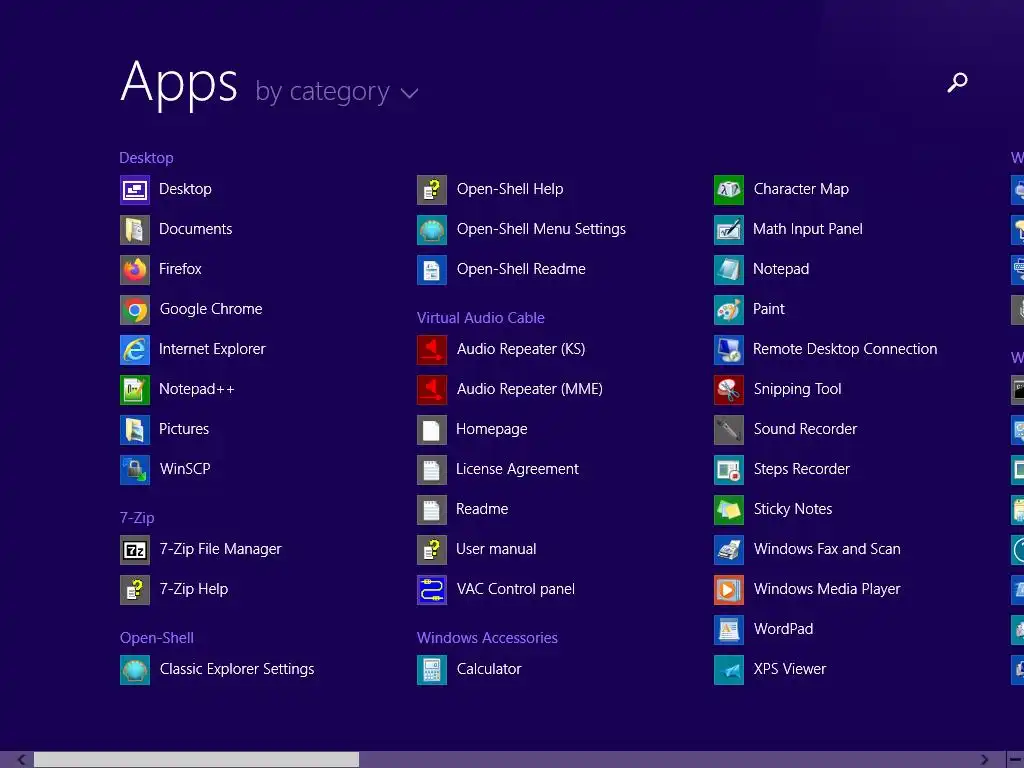Click the scrollbar left arrow

tap(22, 760)
